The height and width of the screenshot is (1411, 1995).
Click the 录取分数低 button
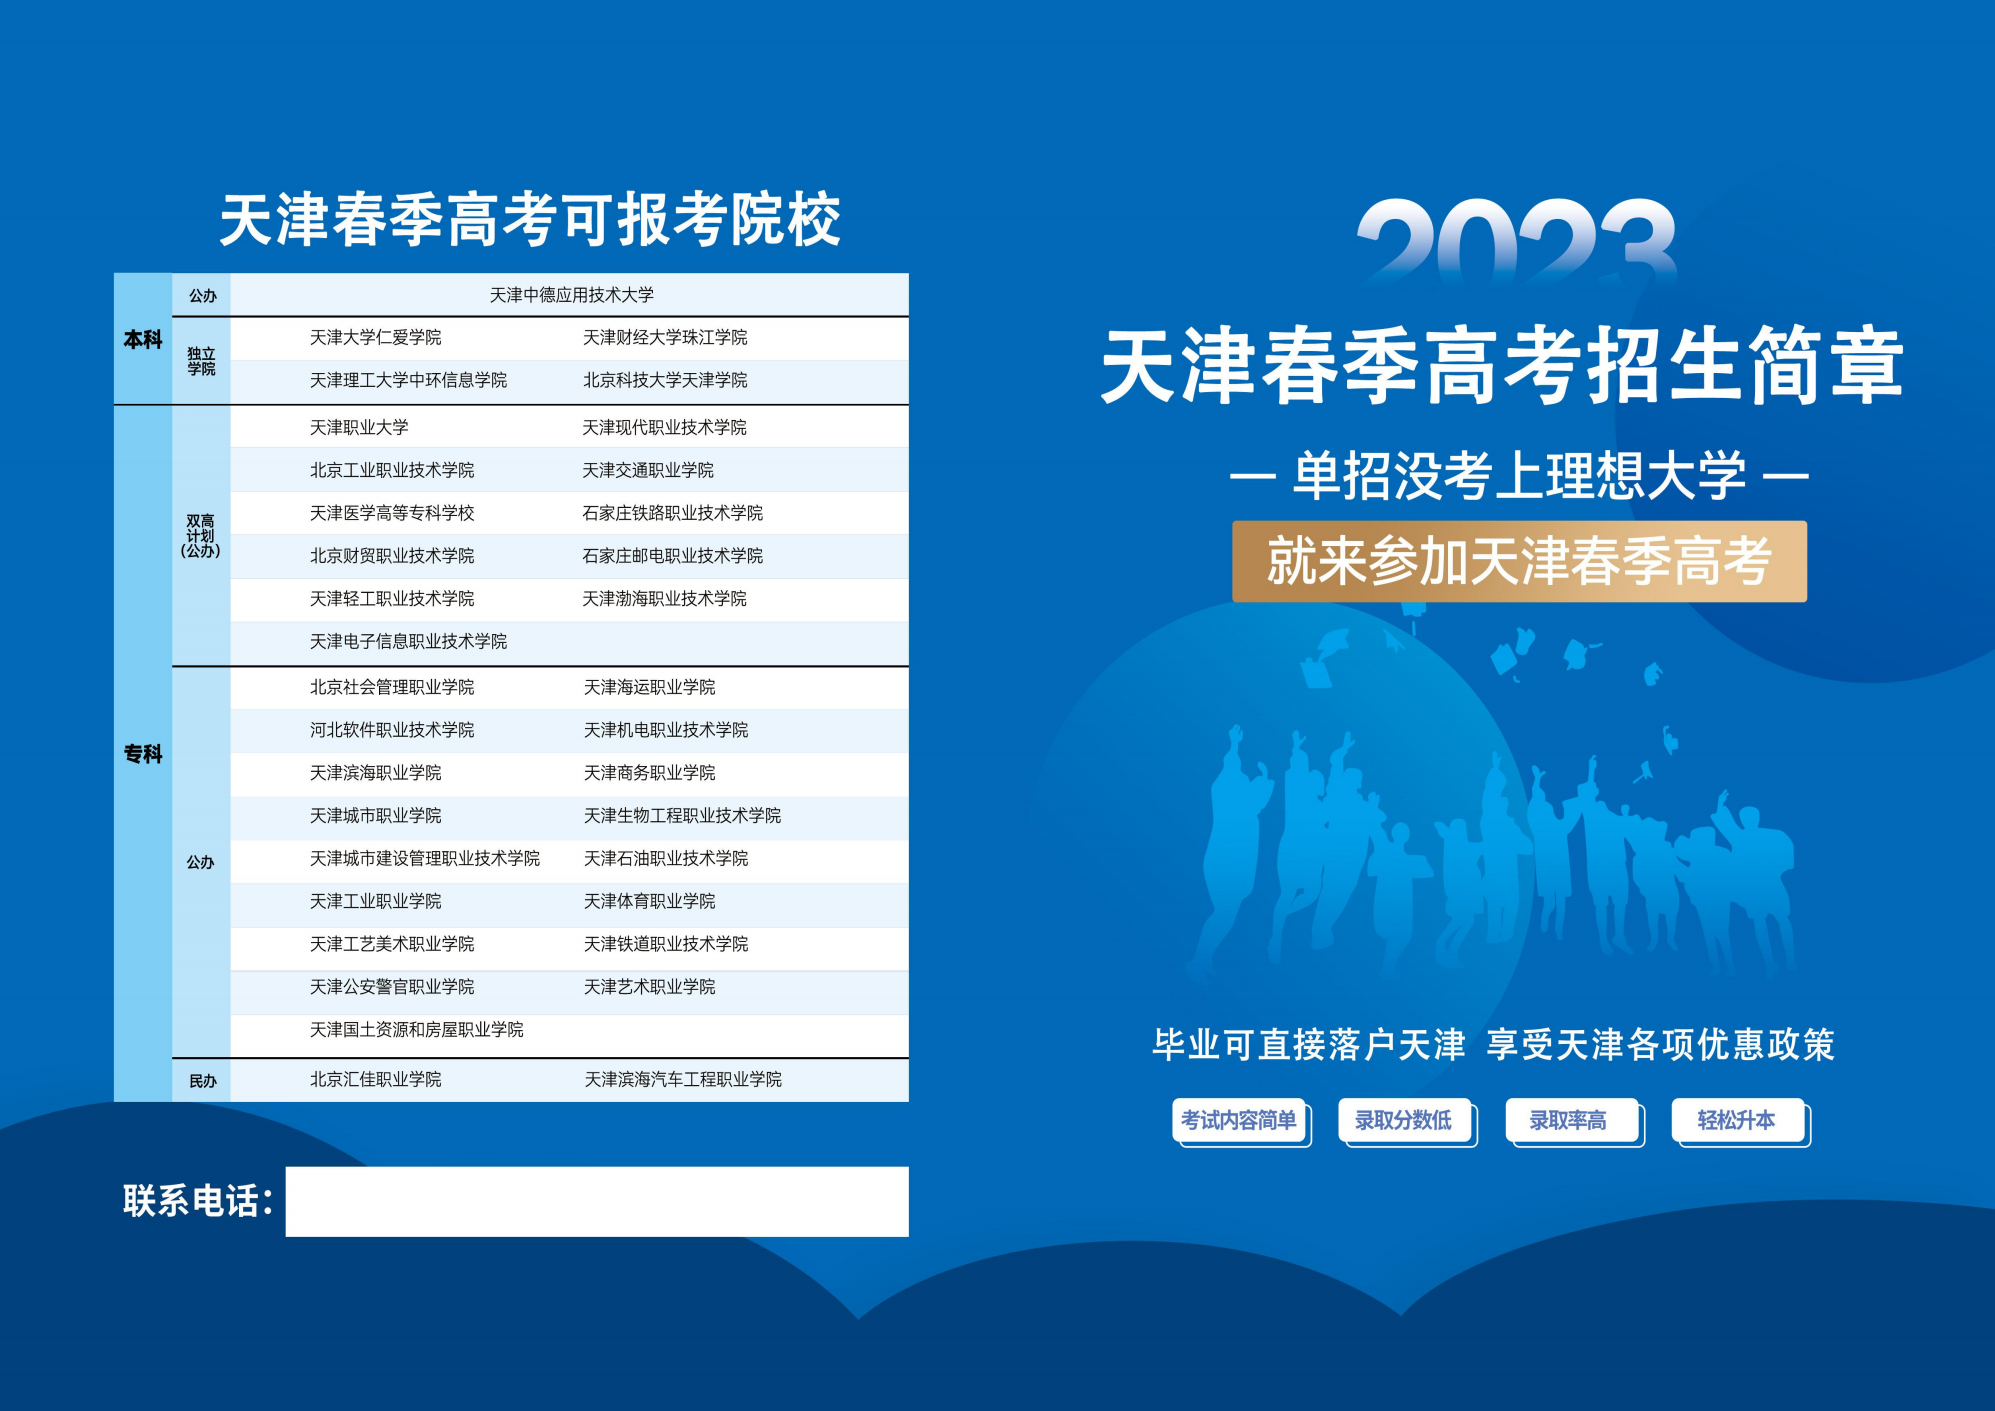click(x=1405, y=1121)
